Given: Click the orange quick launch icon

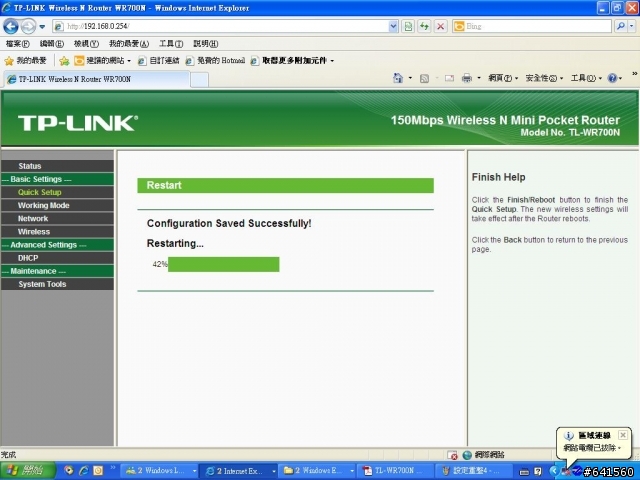Looking at the screenshot, I should click(98, 471).
